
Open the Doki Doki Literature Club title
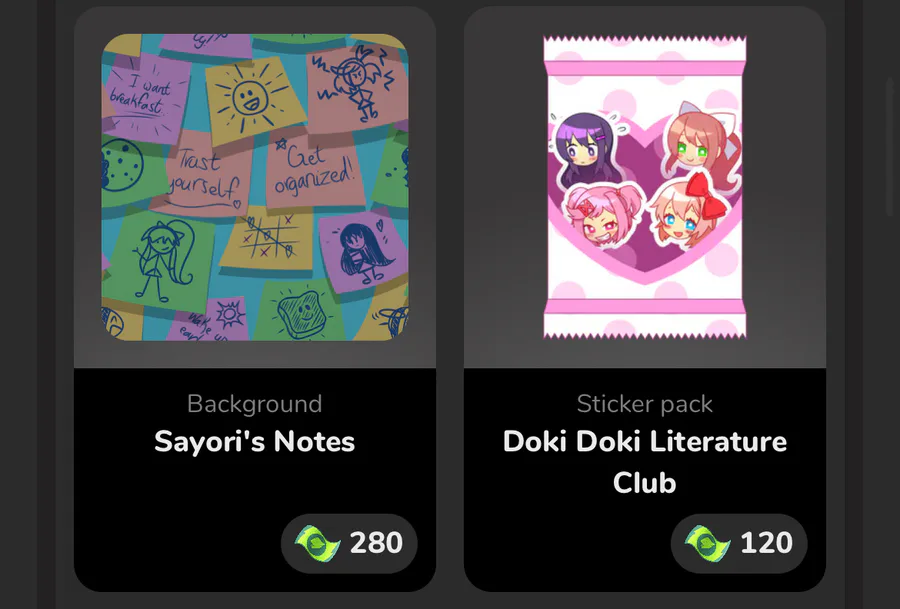point(645,462)
